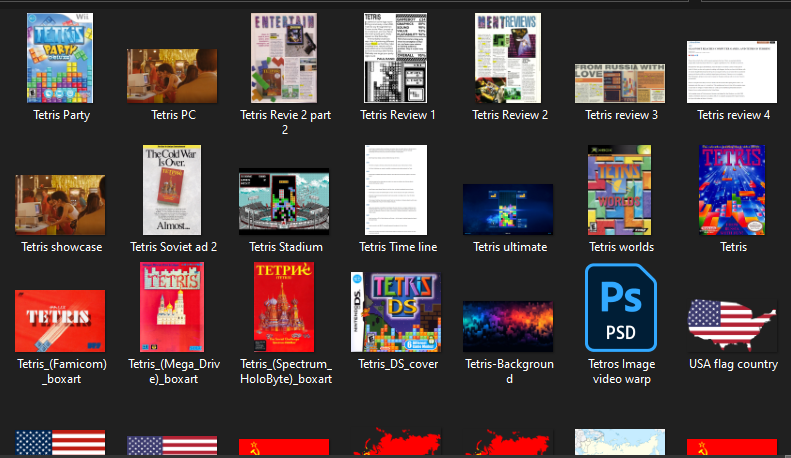Select the Tetris Party Wii cover thumbnail
Screen dimensions: 791x458
click(x=60, y=58)
